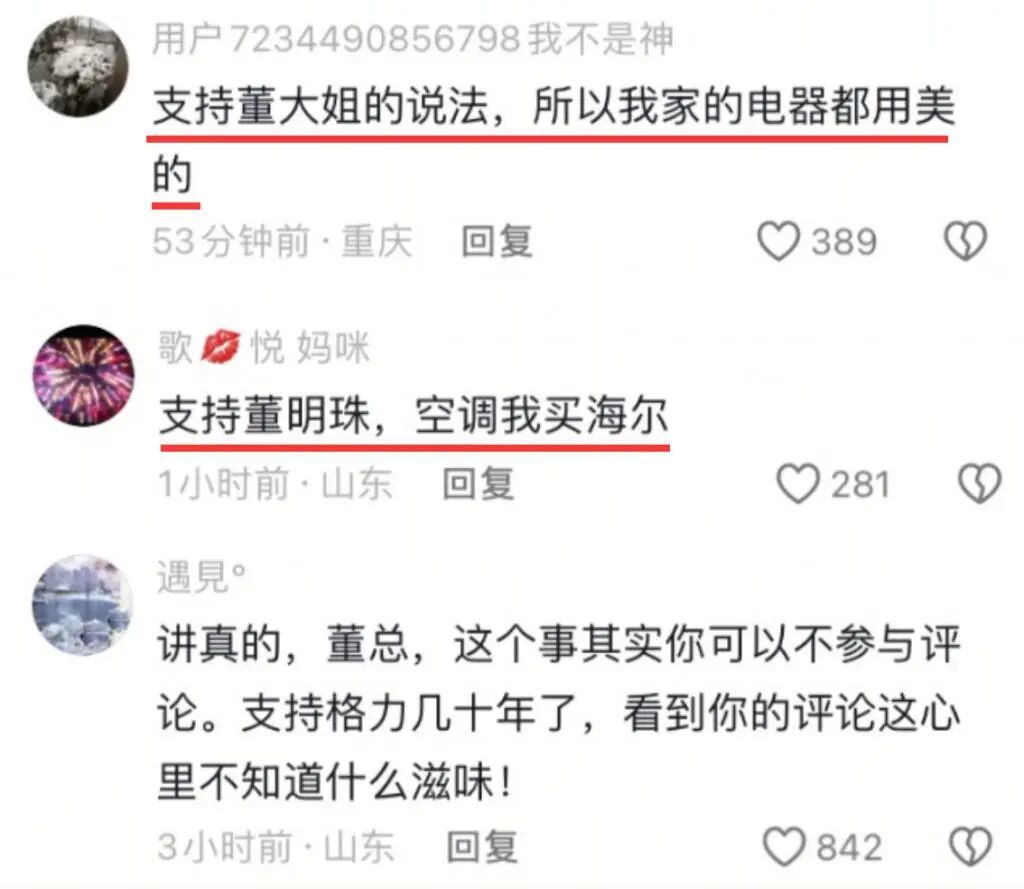Viewport: 1024px width, 889px height.
Task: Reply to the 3小时前 山东 comment
Action: tap(482, 847)
